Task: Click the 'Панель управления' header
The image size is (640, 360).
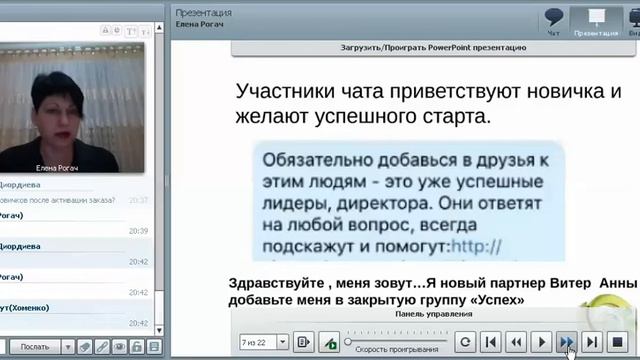Action: point(433,314)
